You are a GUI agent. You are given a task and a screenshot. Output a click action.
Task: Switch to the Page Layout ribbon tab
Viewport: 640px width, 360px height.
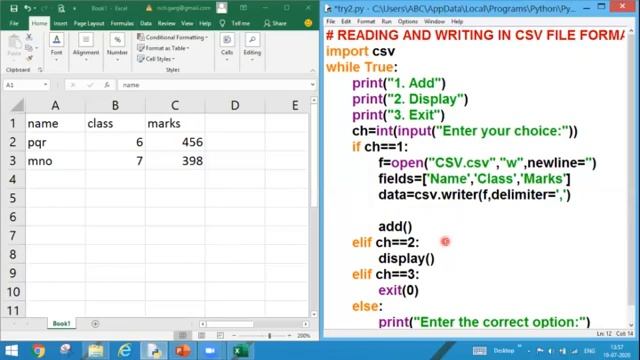pos(89,24)
